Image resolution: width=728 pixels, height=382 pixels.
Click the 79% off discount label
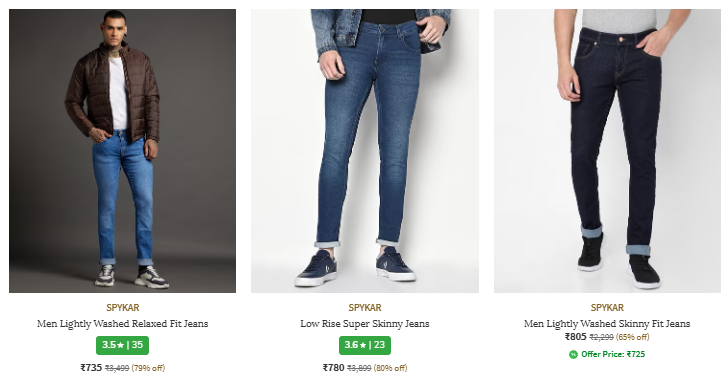[x=148, y=368]
